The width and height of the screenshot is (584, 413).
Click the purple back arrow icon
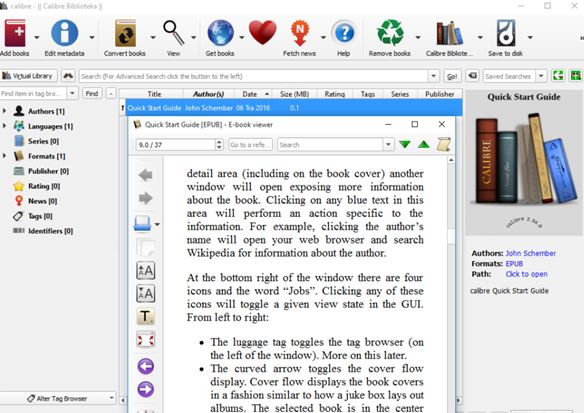pos(146,366)
